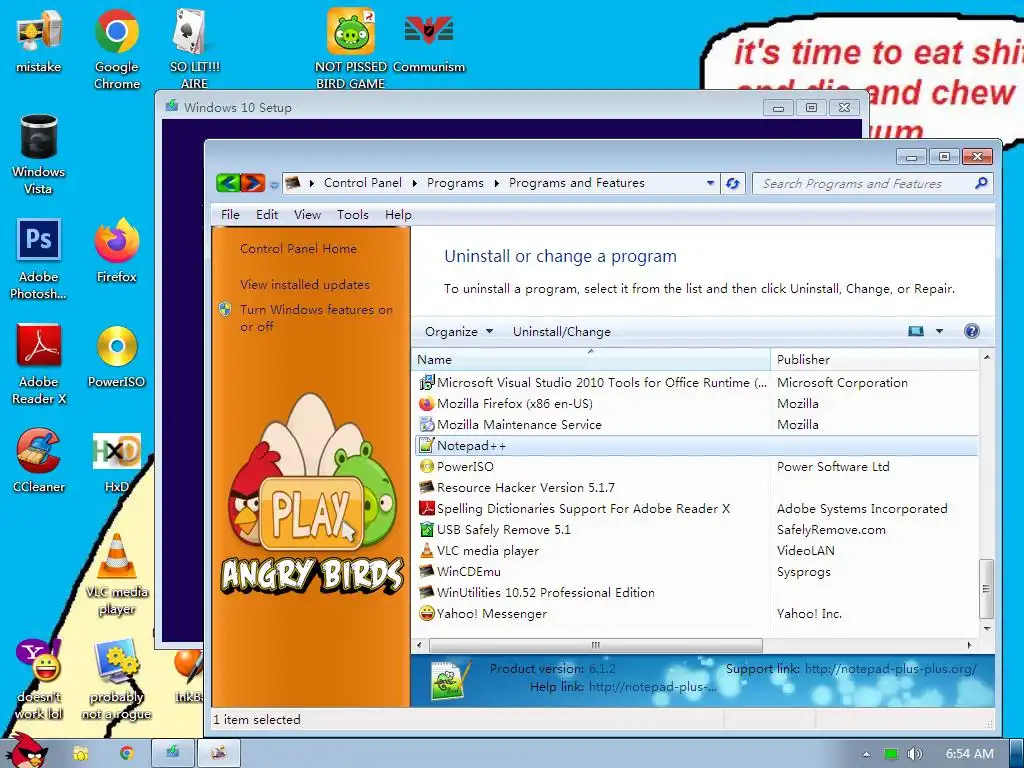Click the green battery tray icon

[891, 754]
